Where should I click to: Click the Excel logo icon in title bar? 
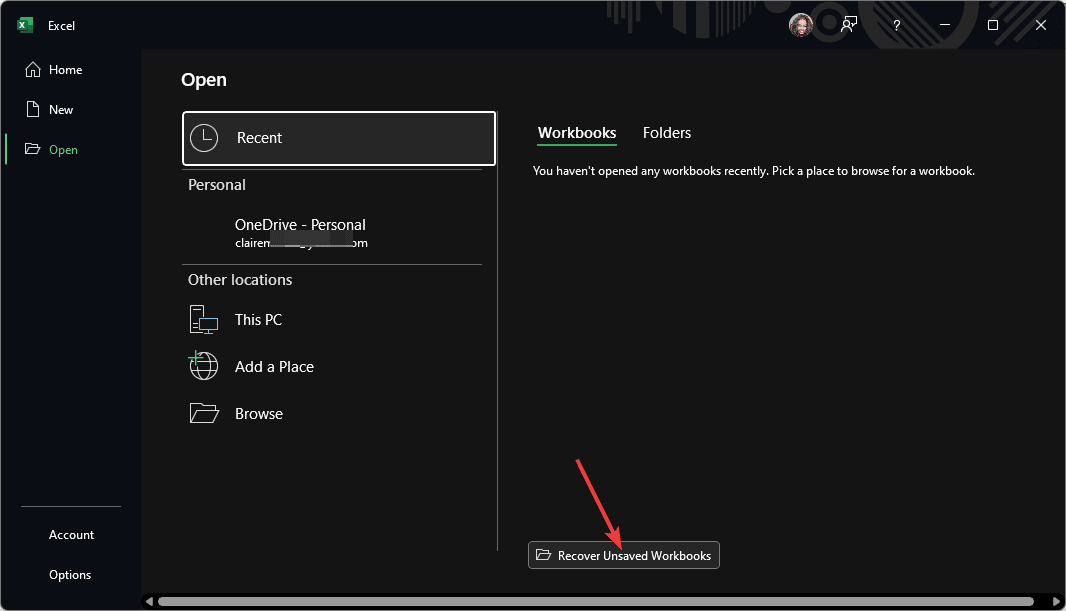tap(25, 25)
